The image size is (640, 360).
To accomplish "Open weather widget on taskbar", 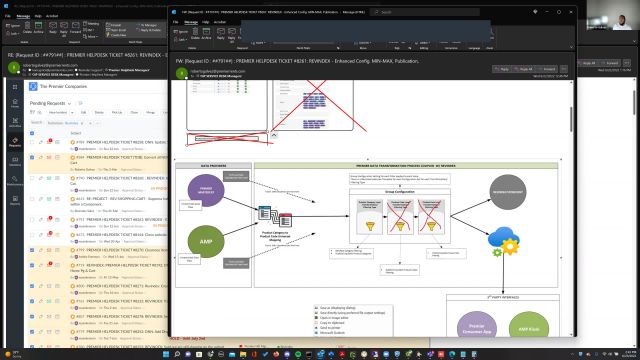I will click(x=12, y=354).
